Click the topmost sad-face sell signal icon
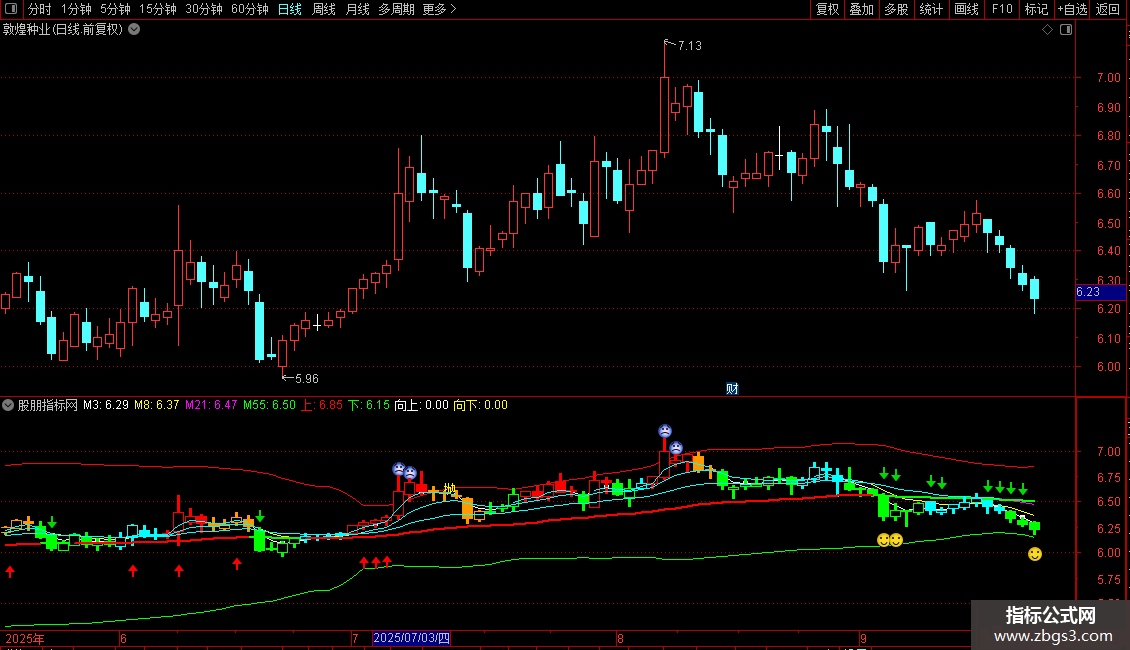This screenshot has width=1130, height=650. click(x=664, y=431)
